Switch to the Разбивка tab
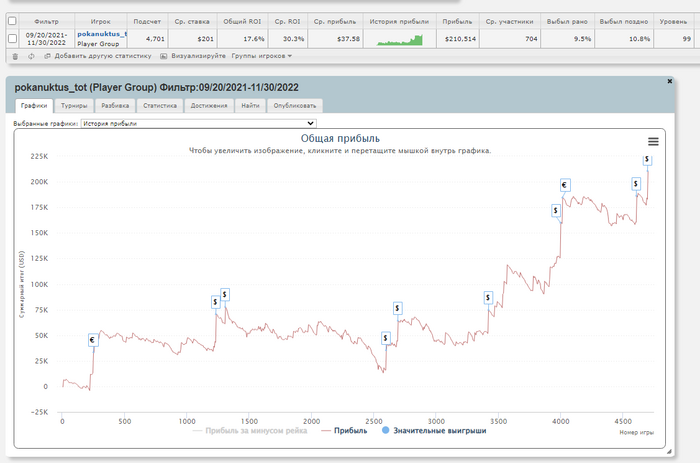The width and height of the screenshot is (700, 463). 115,106
